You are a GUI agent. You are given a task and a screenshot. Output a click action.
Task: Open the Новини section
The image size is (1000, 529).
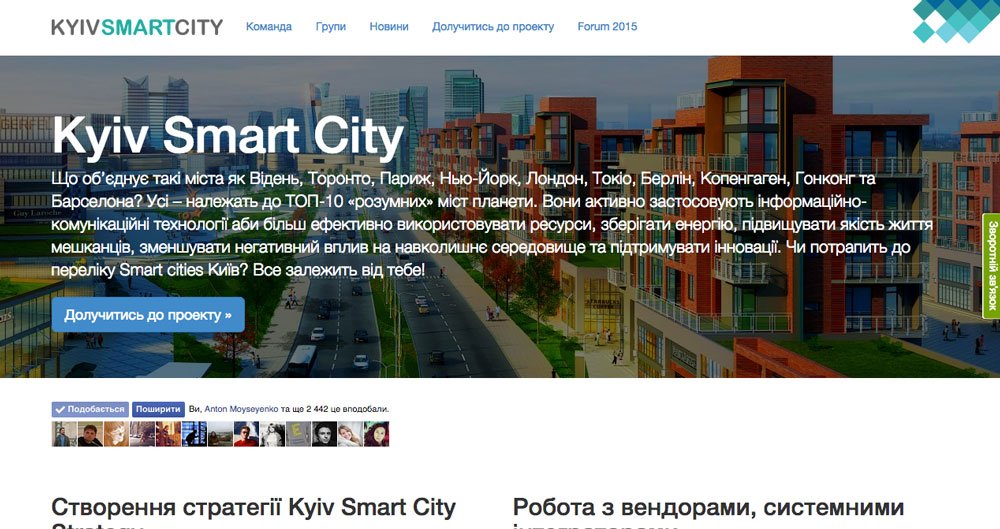pyautogui.click(x=388, y=27)
